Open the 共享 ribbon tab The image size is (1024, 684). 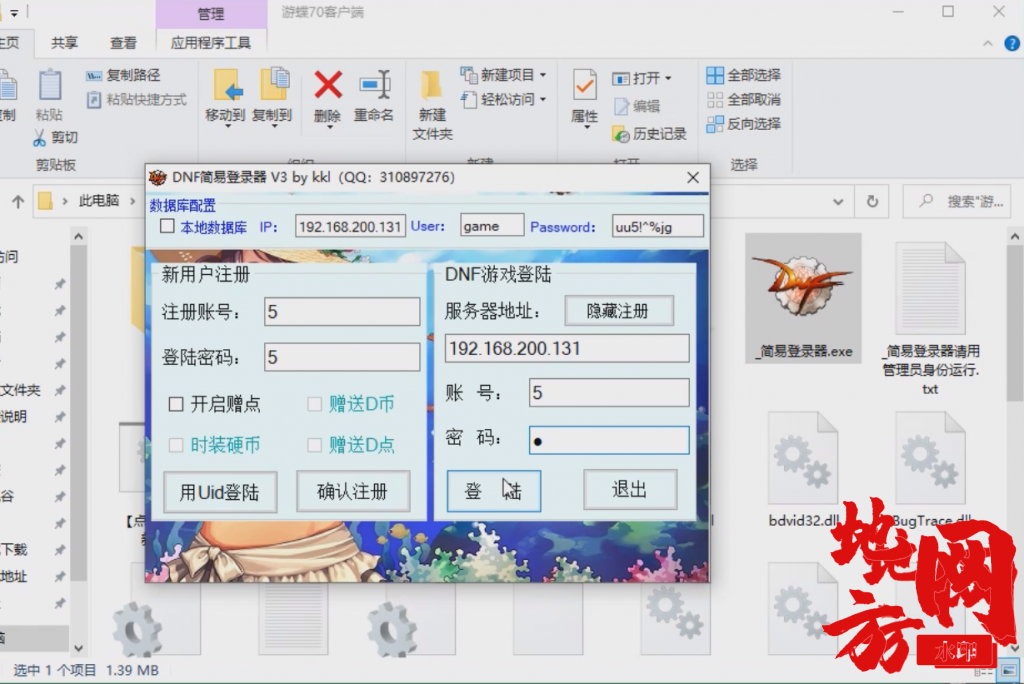65,43
